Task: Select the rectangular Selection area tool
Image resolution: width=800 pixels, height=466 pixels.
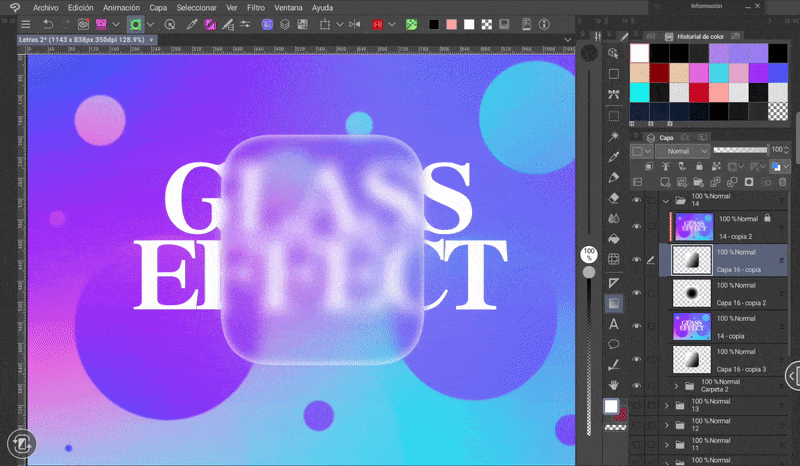Action: [x=614, y=116]
